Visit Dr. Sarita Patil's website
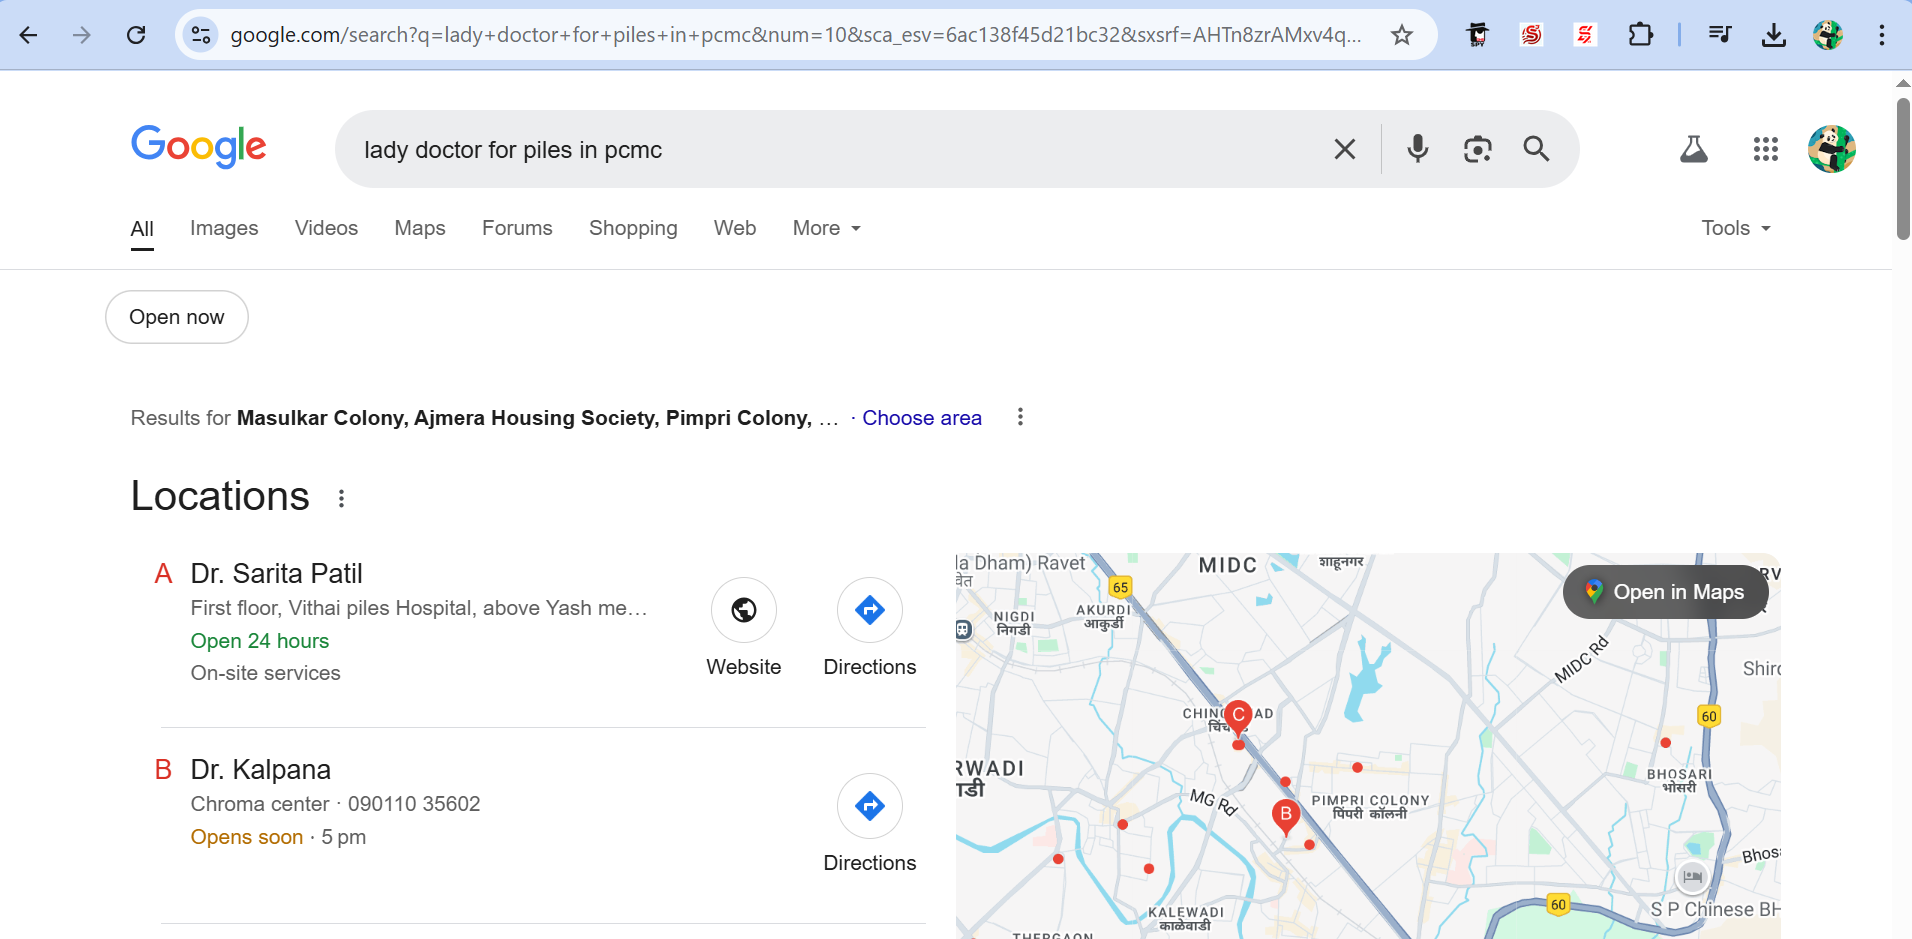The image size is (1912, 939). 743,611
